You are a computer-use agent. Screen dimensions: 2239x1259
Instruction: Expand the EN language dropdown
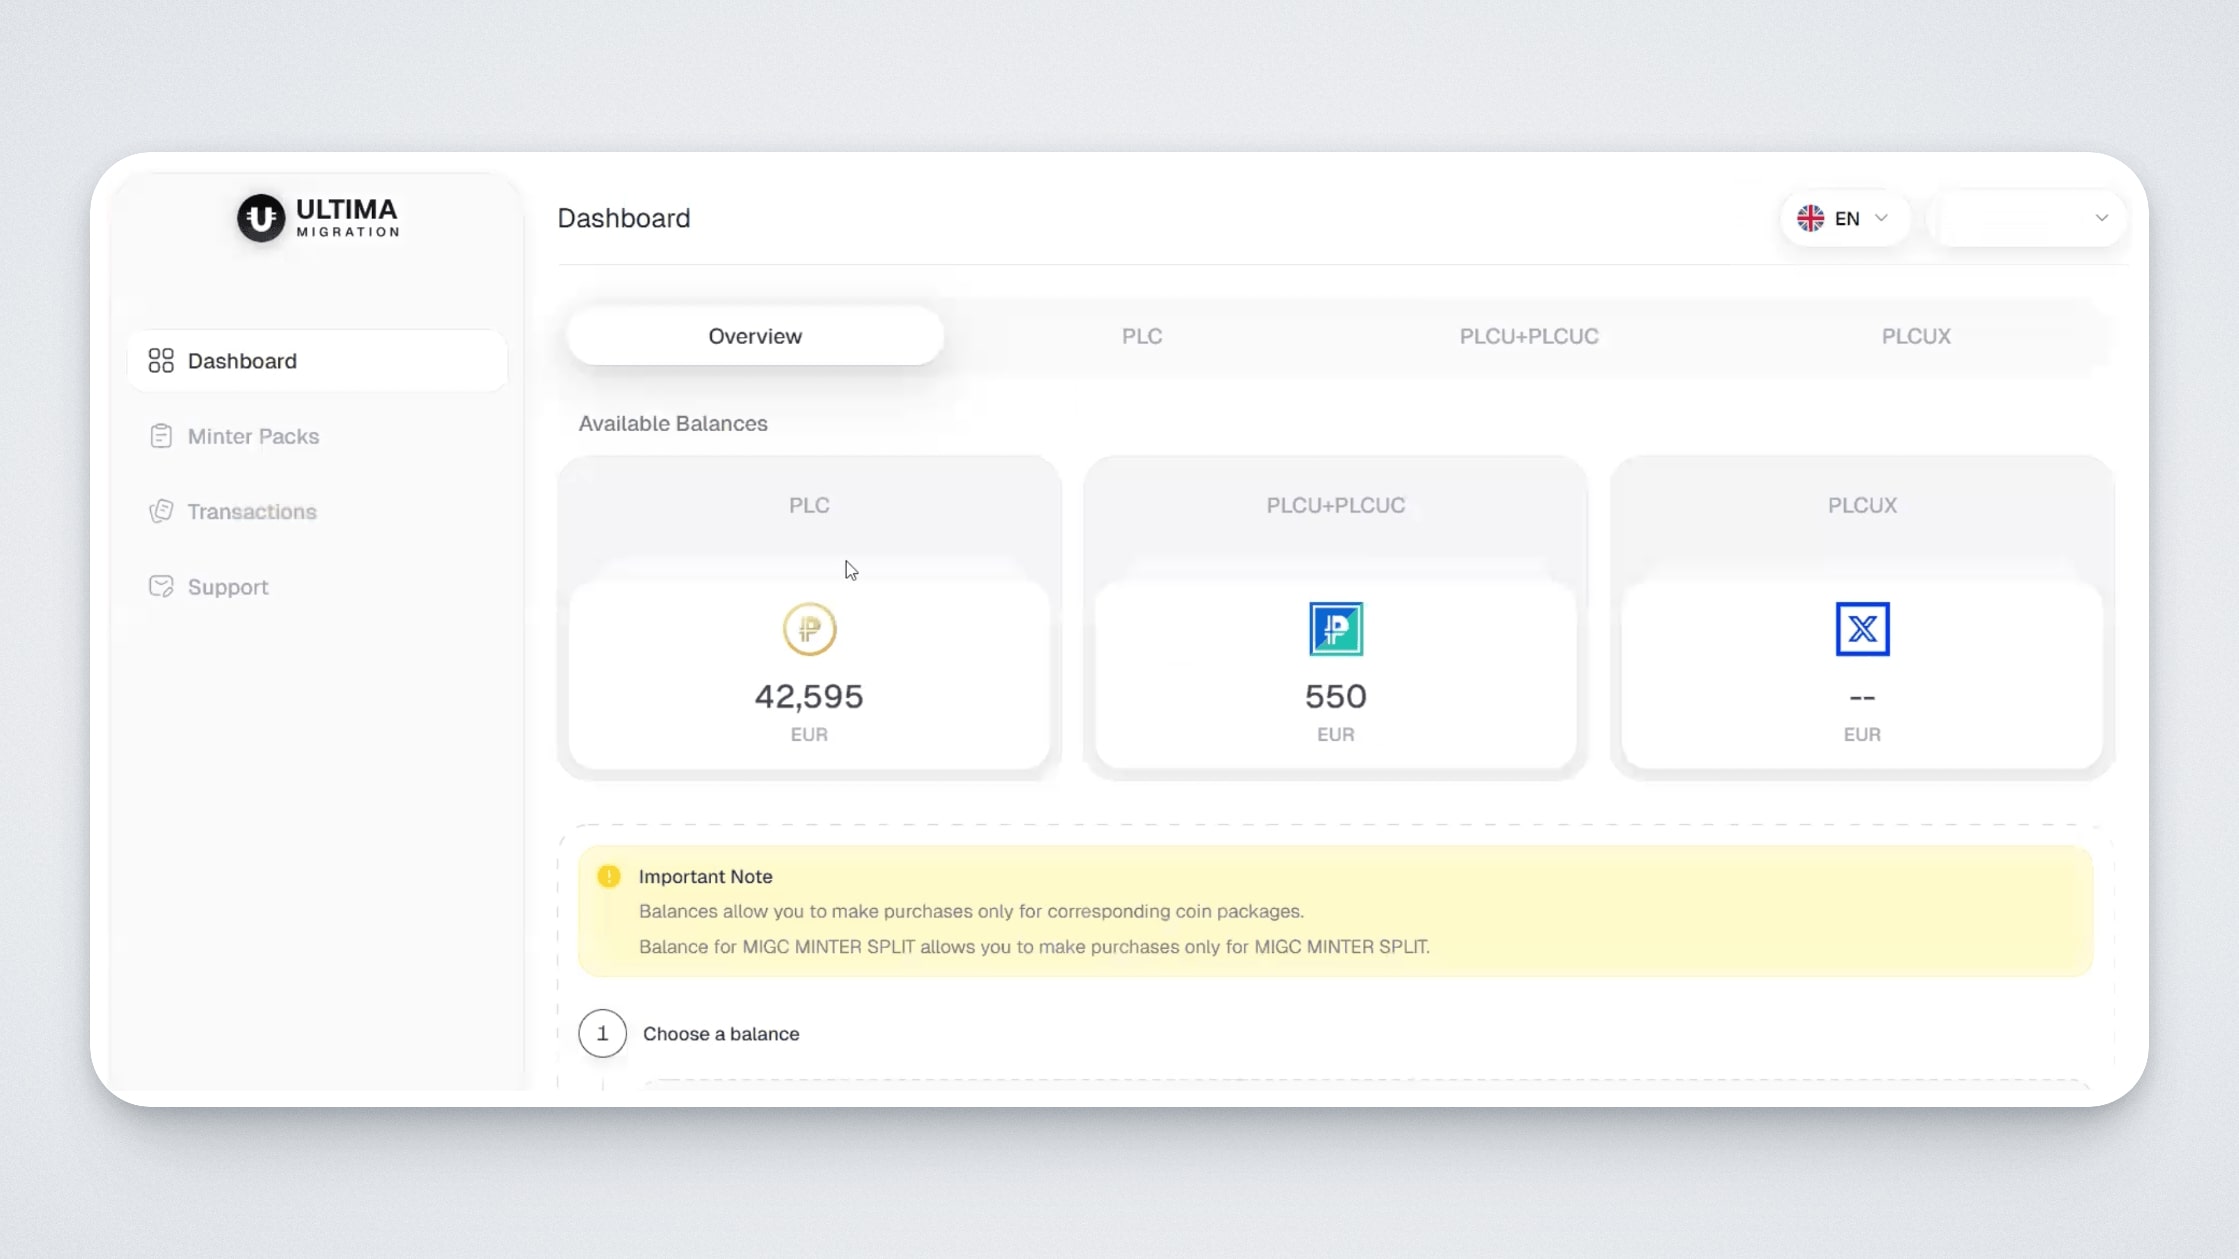click(x=1881, y=218)
